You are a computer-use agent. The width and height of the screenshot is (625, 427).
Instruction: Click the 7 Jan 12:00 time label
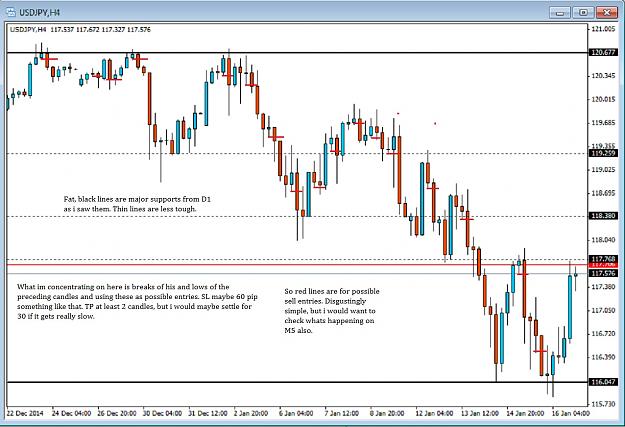pos(341,413)
